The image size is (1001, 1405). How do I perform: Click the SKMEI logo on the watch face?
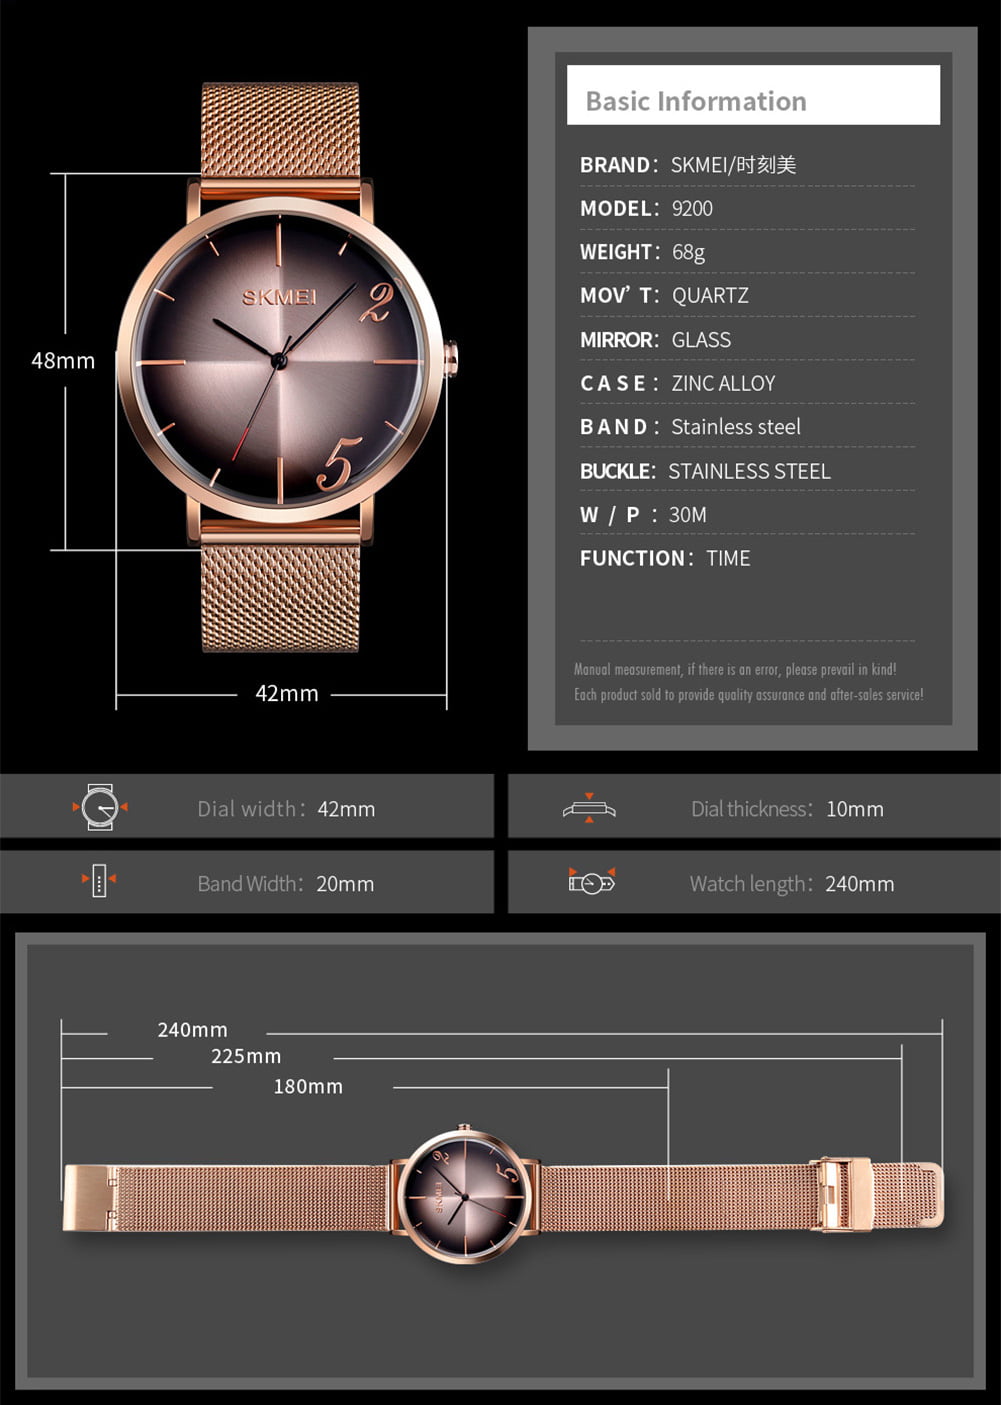[279, 297]
